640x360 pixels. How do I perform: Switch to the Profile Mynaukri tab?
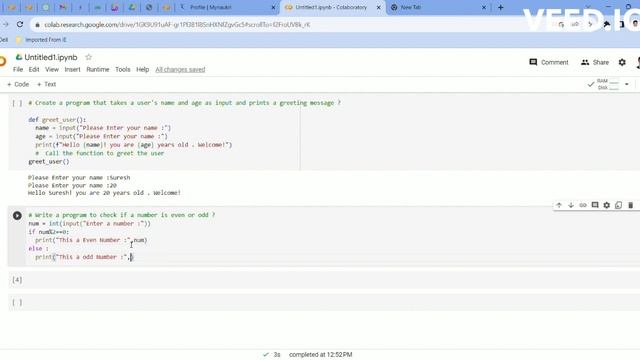point(227,7)
